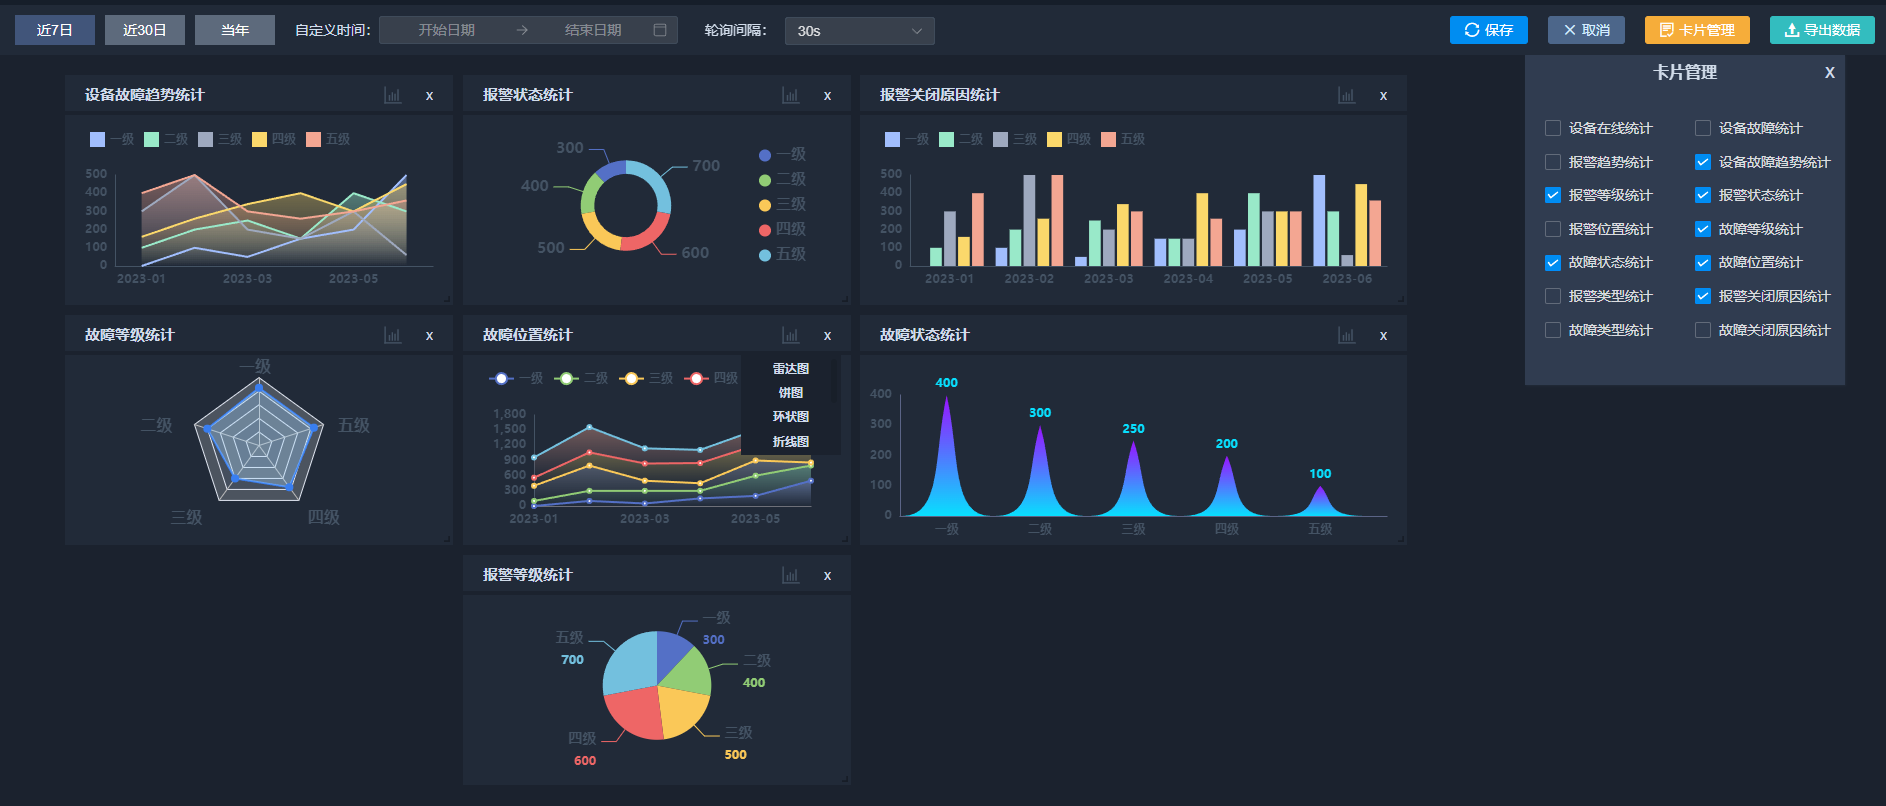Click chart type icon on 故障位置统计 card
This screenshot has height=806, width=1886.
(x=790, y=336)
